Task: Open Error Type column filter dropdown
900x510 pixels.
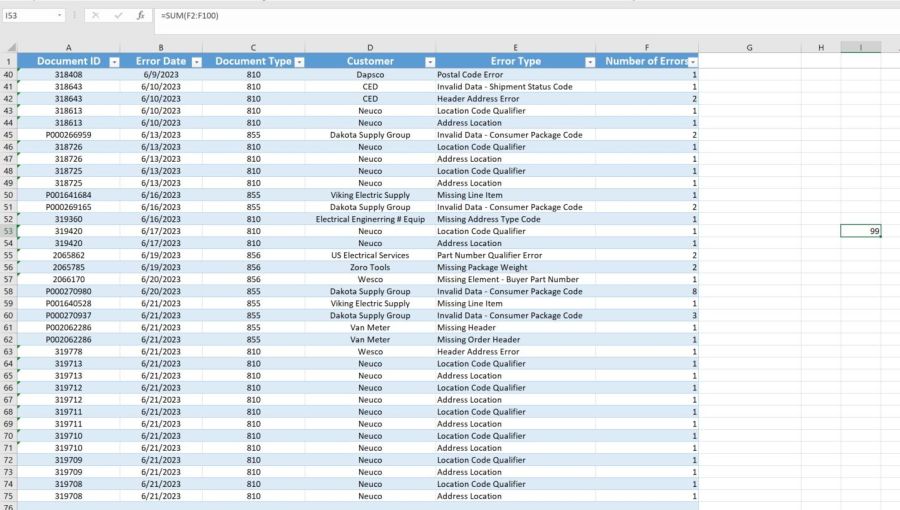Action: click(589, 62)
